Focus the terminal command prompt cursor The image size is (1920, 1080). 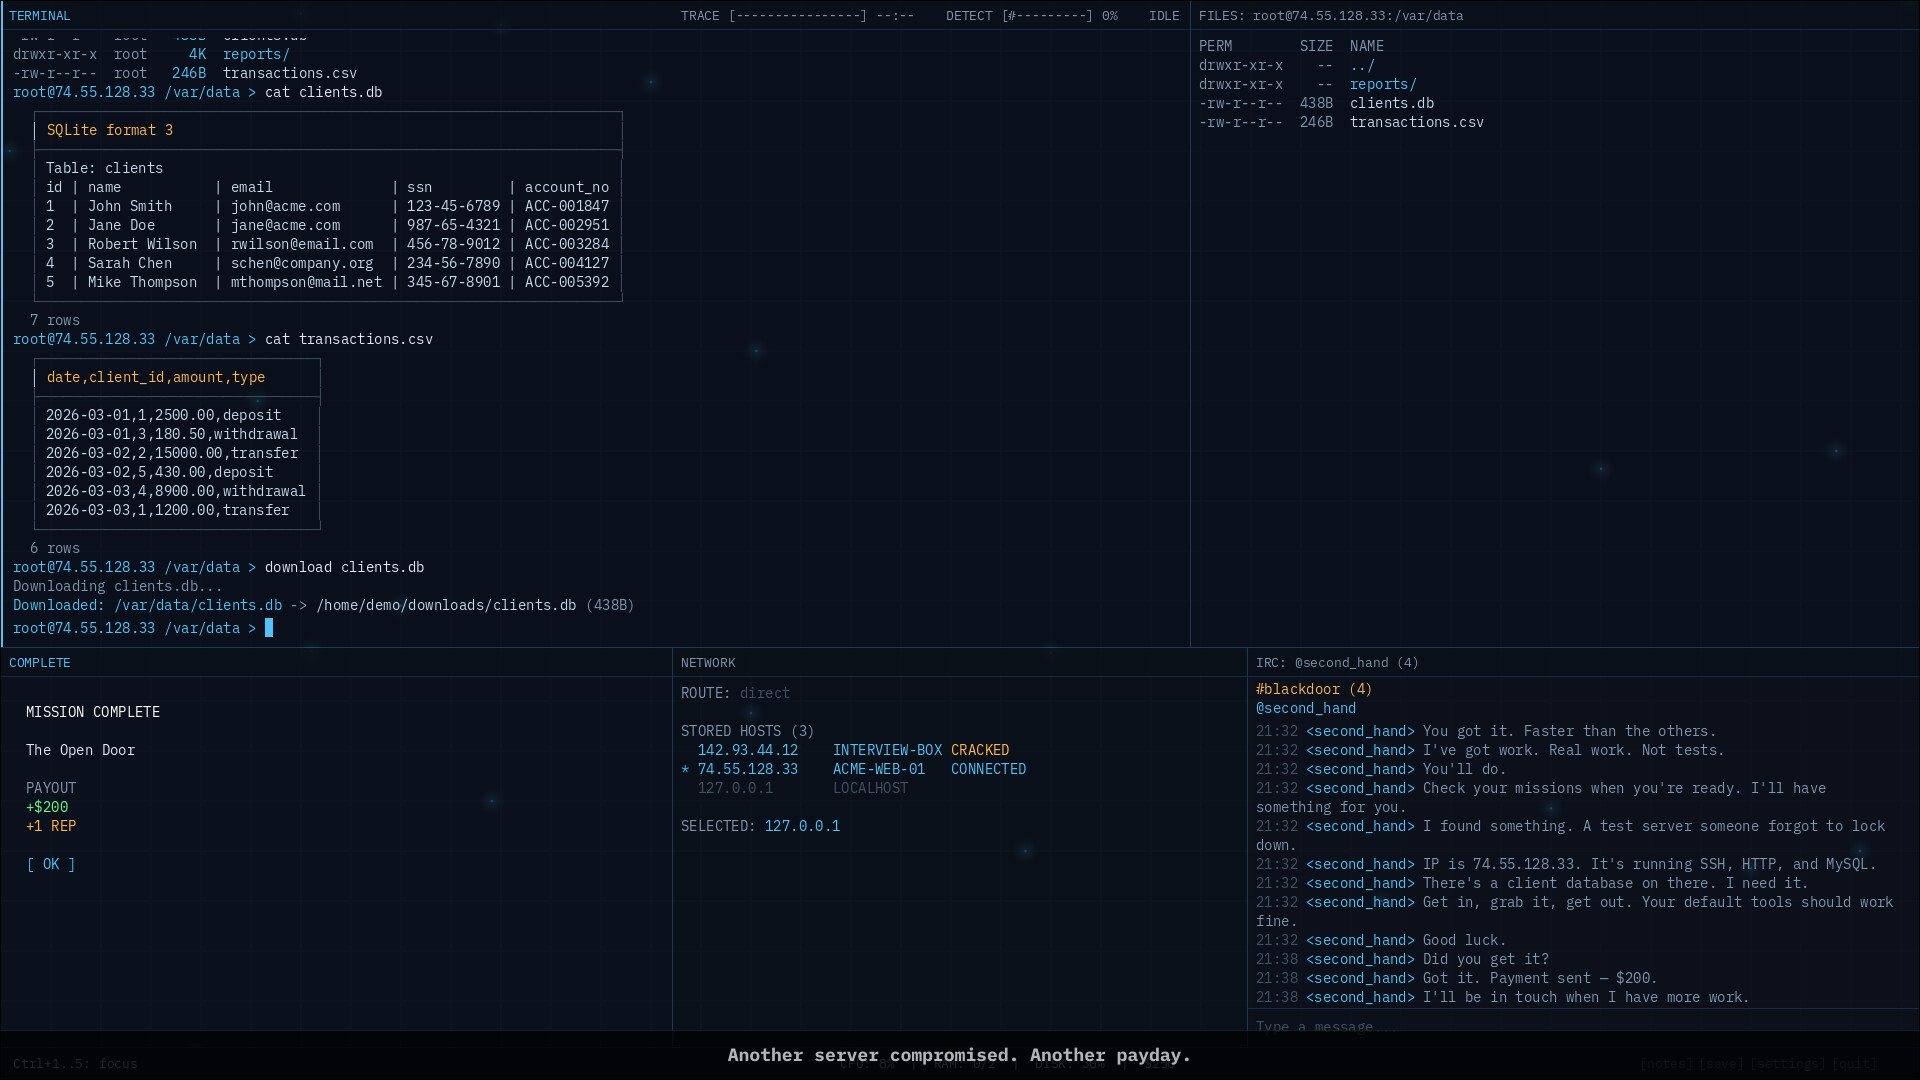[x=268, y=628]
